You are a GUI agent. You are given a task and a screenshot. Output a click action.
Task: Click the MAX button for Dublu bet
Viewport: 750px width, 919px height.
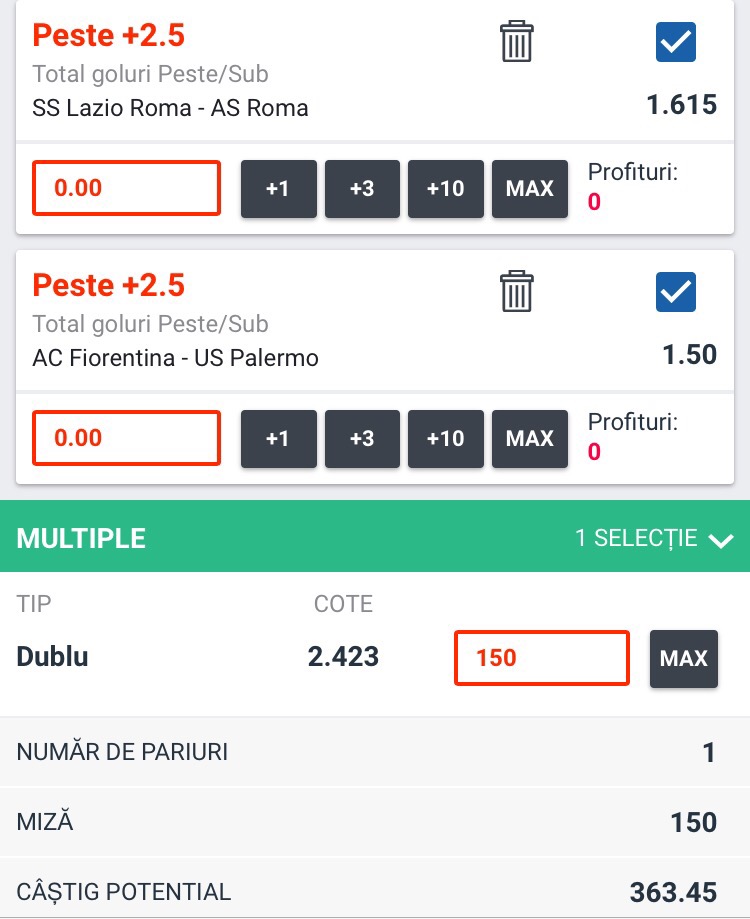pyautogui.click(x=684, y=658)
